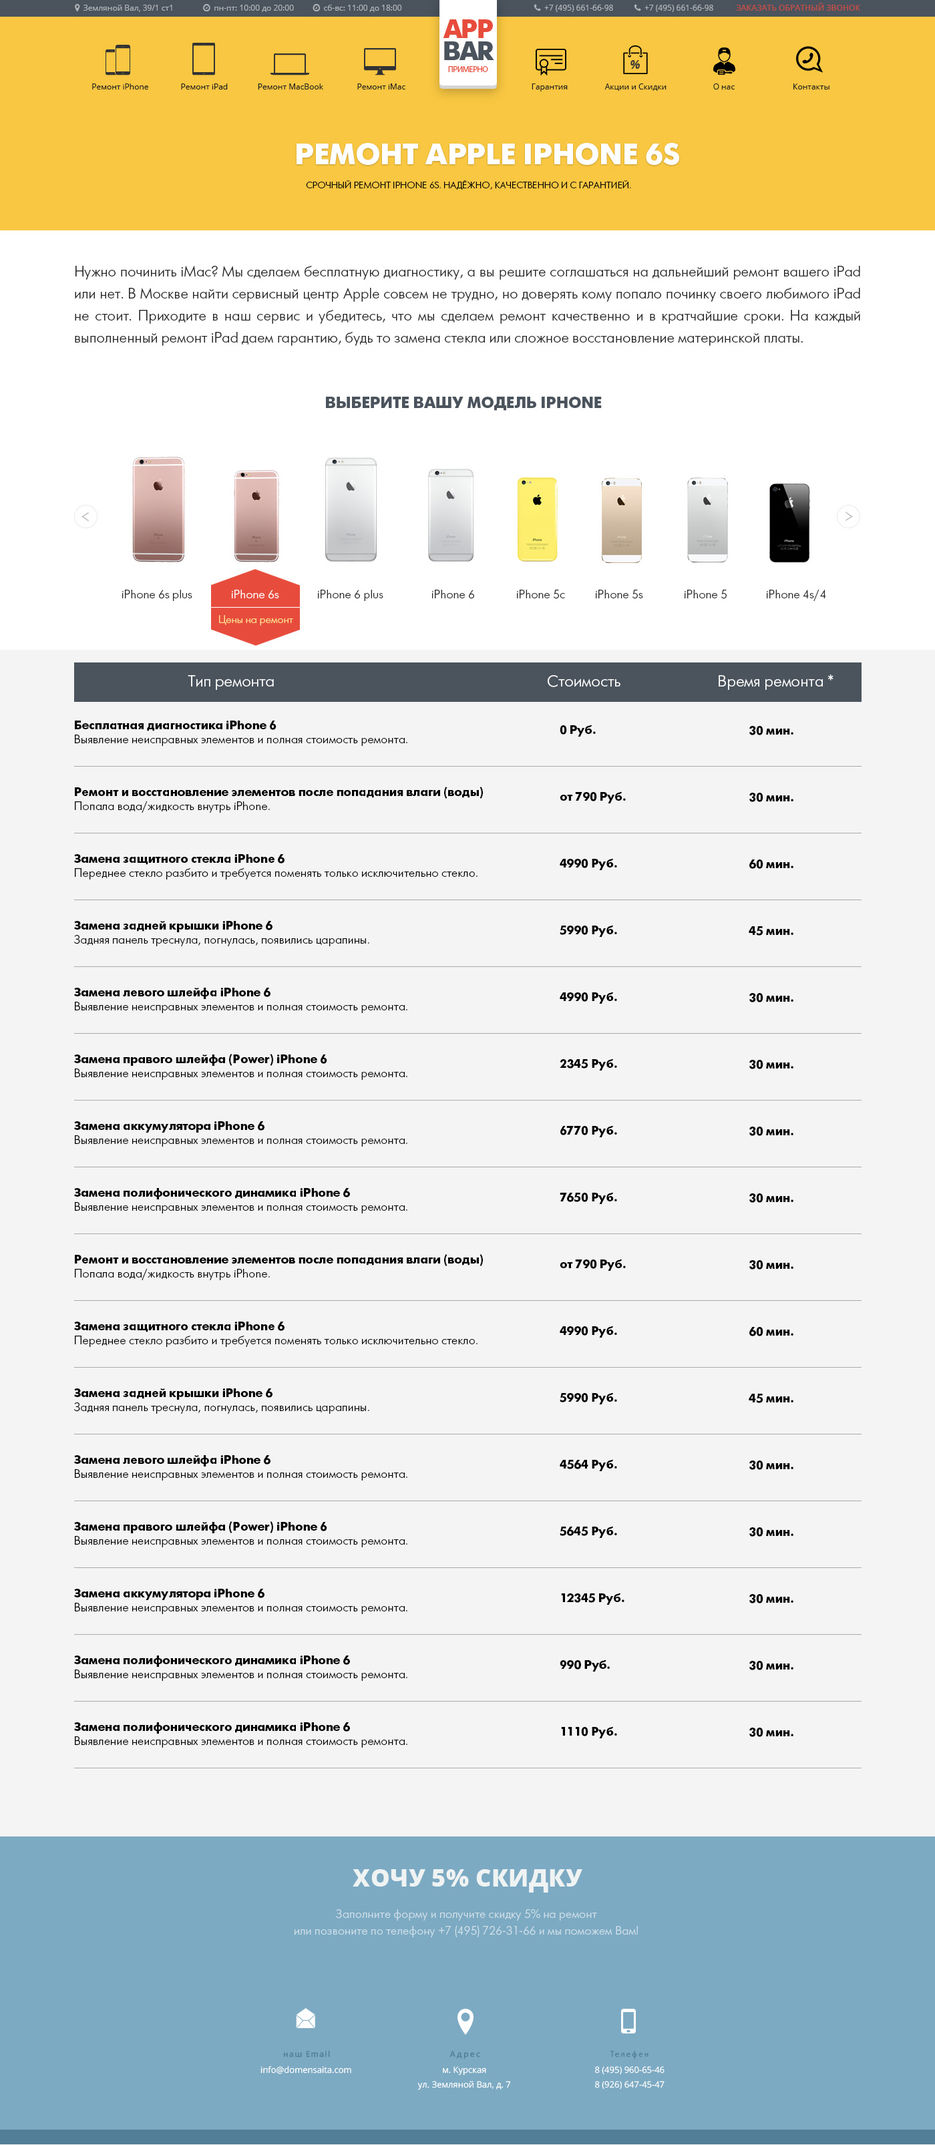
Task: Open the Ремонт MacBook laptop icon
Action: coord(290,64)
